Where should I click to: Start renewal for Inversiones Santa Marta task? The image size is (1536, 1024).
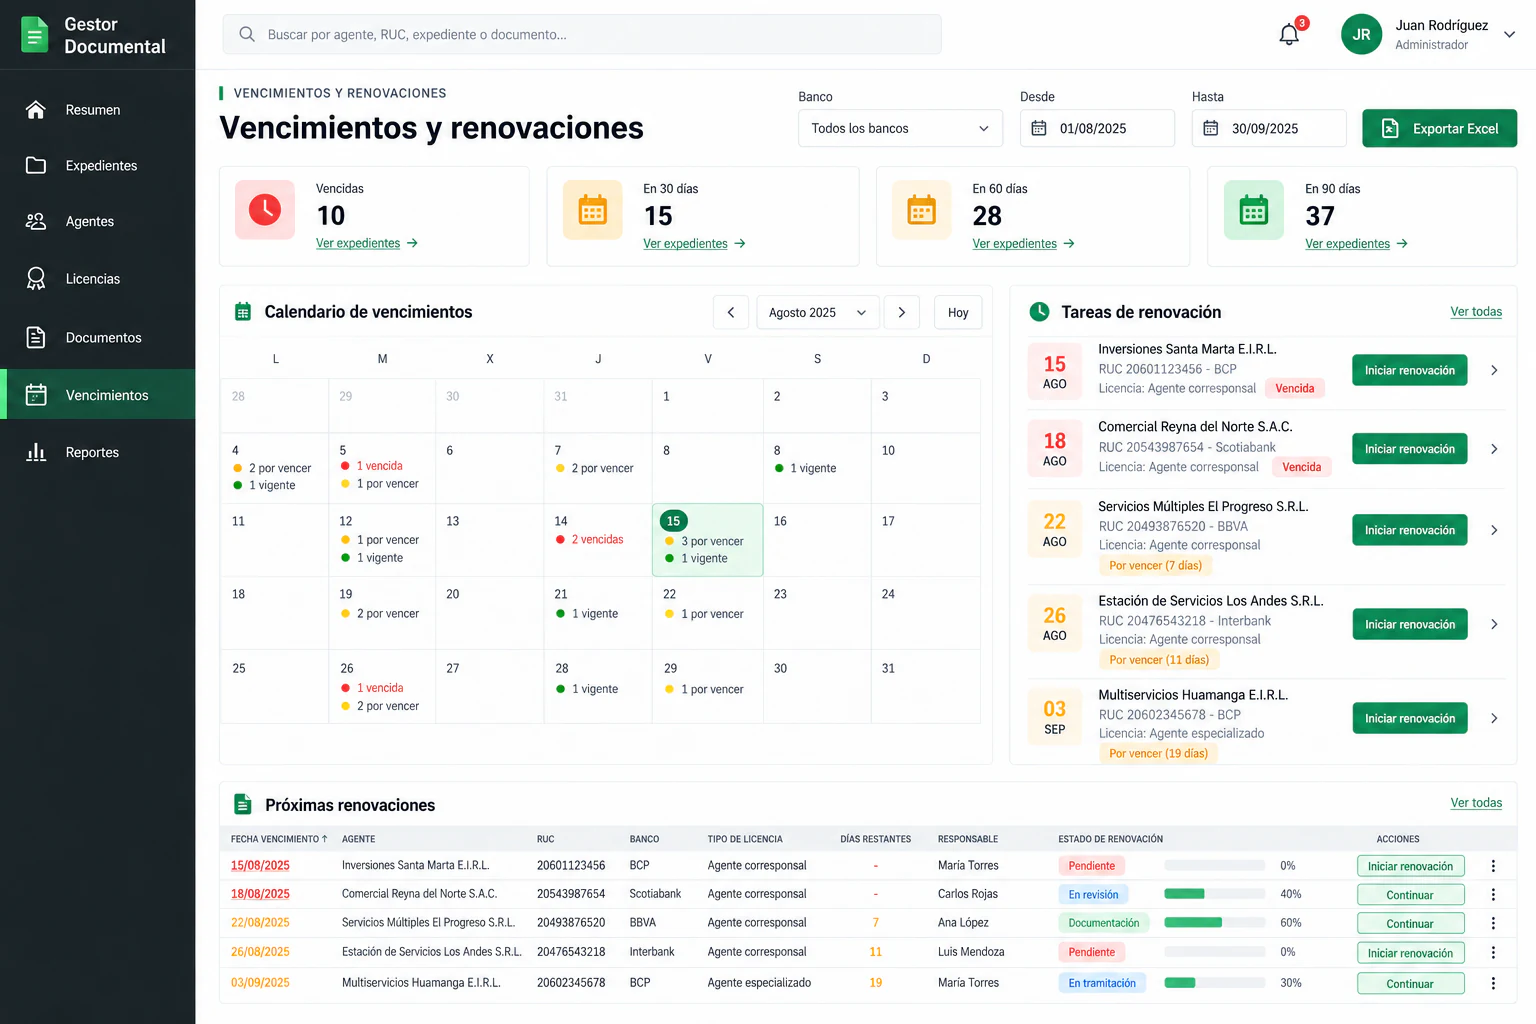click(x=1410, y=370)
